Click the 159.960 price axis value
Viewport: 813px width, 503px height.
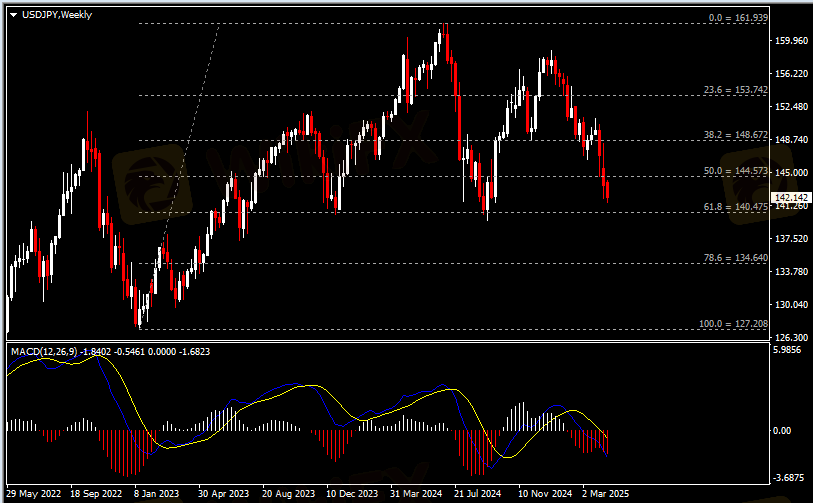point(791,40)
